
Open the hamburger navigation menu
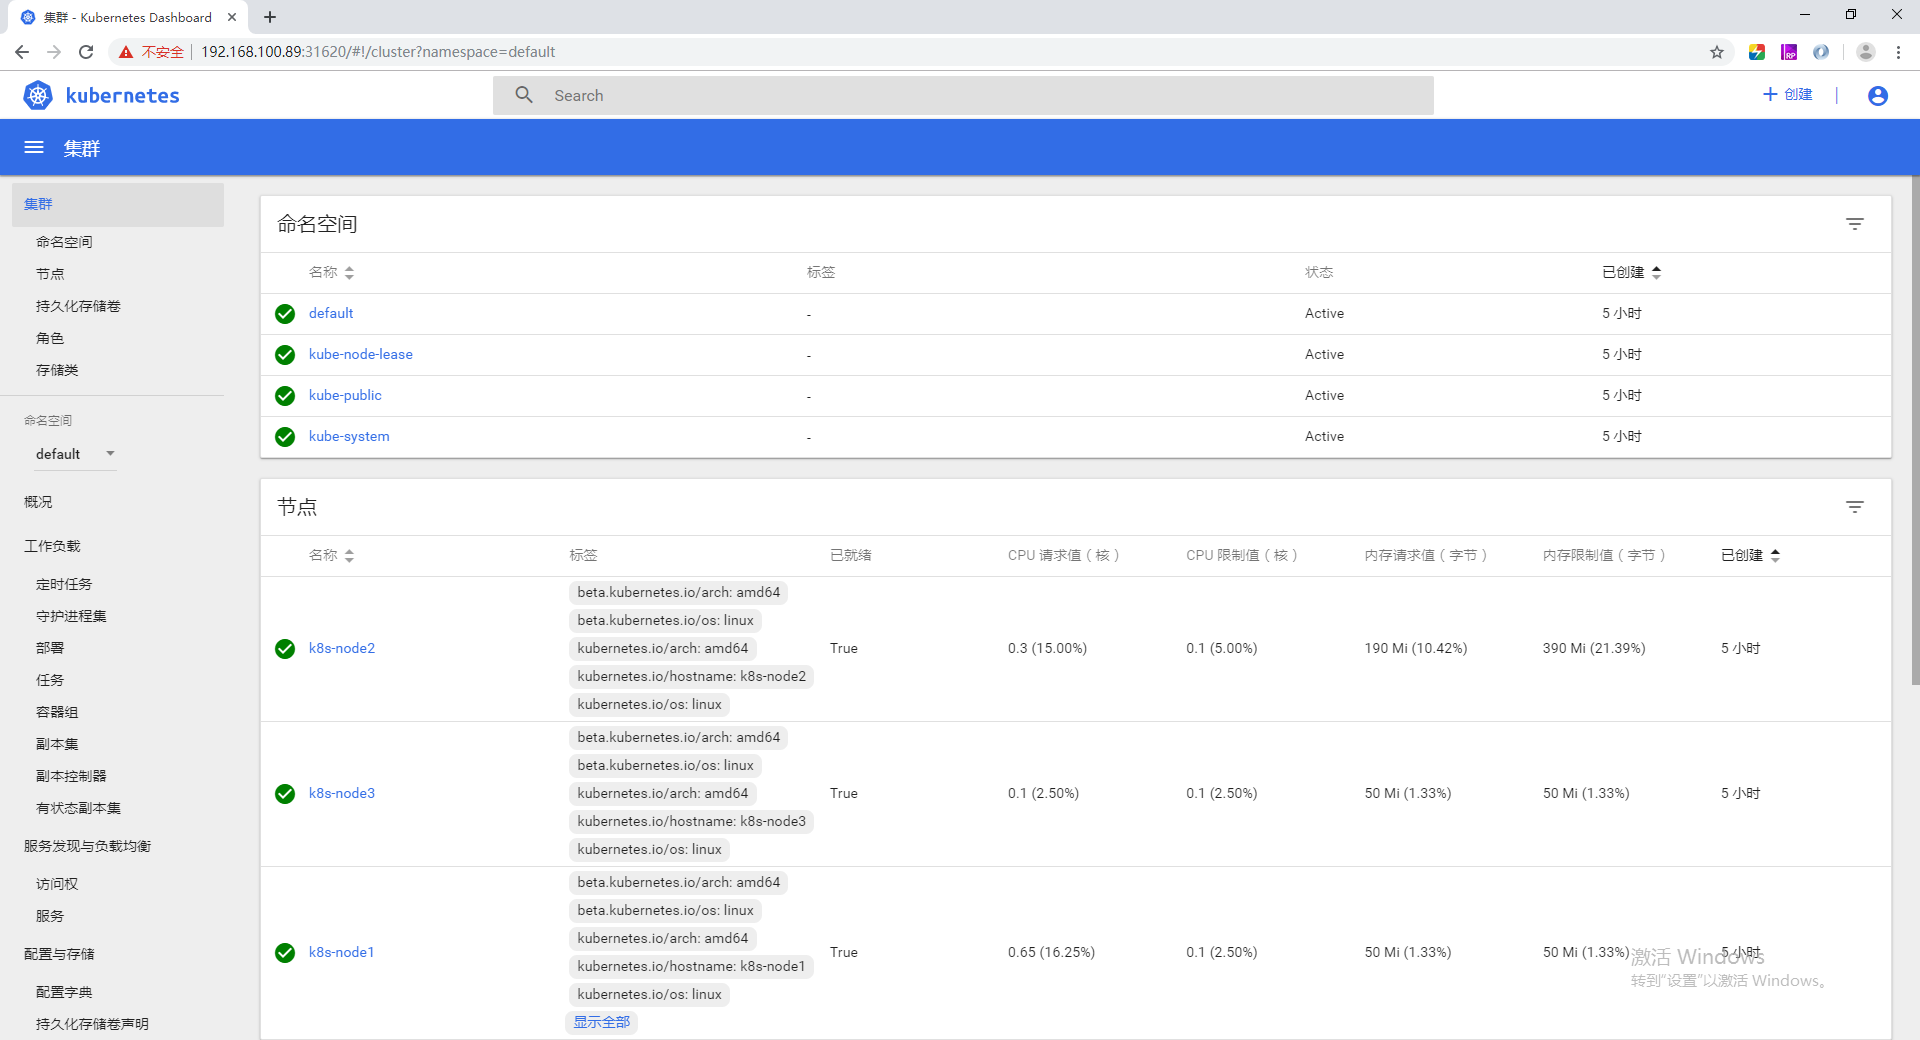[x=34, y=148]
